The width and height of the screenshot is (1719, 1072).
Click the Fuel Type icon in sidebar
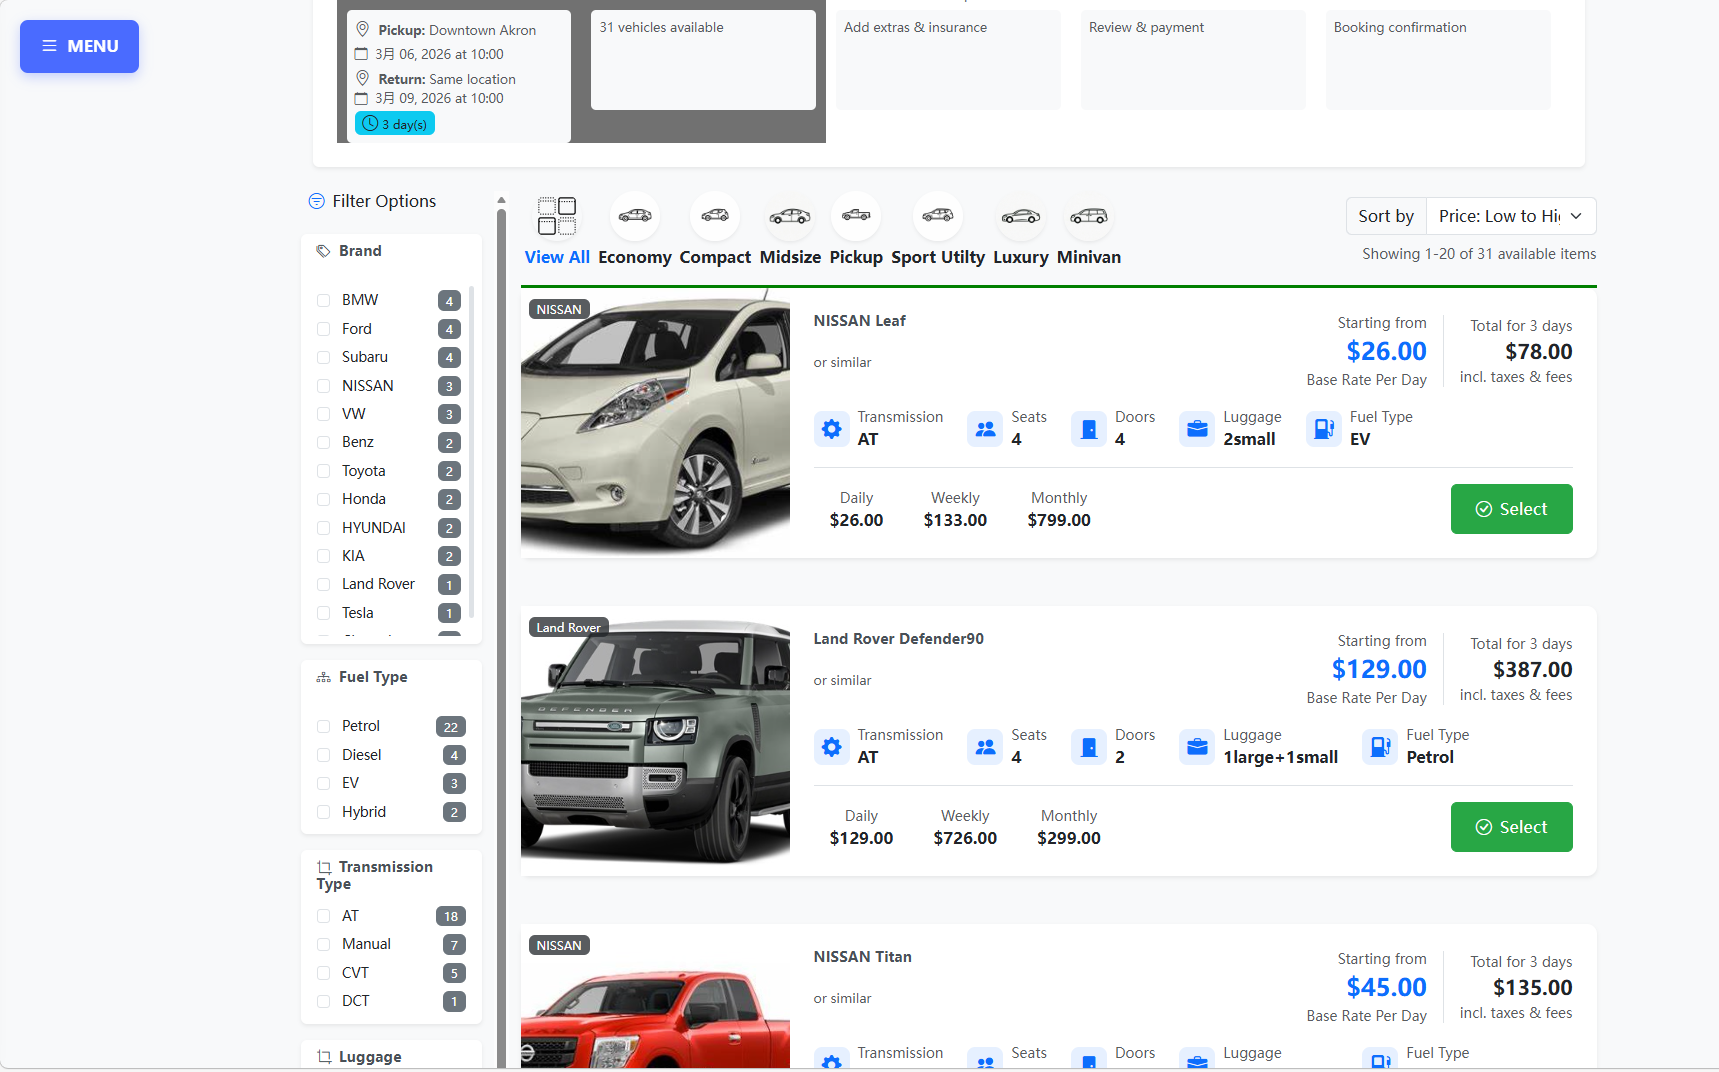pos(322,676)
